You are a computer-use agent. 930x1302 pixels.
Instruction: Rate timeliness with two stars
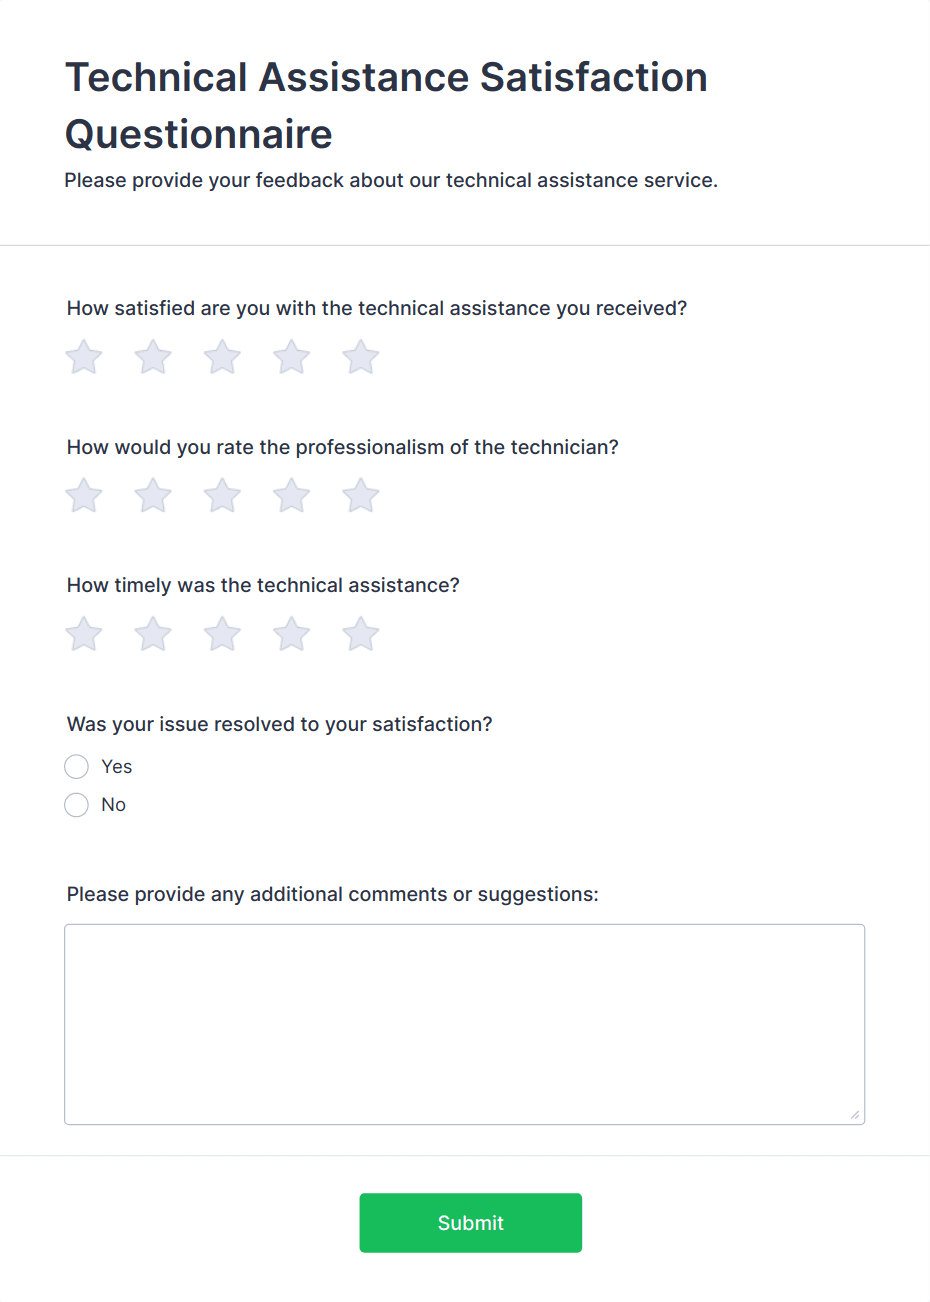click(x=153, y=634)
